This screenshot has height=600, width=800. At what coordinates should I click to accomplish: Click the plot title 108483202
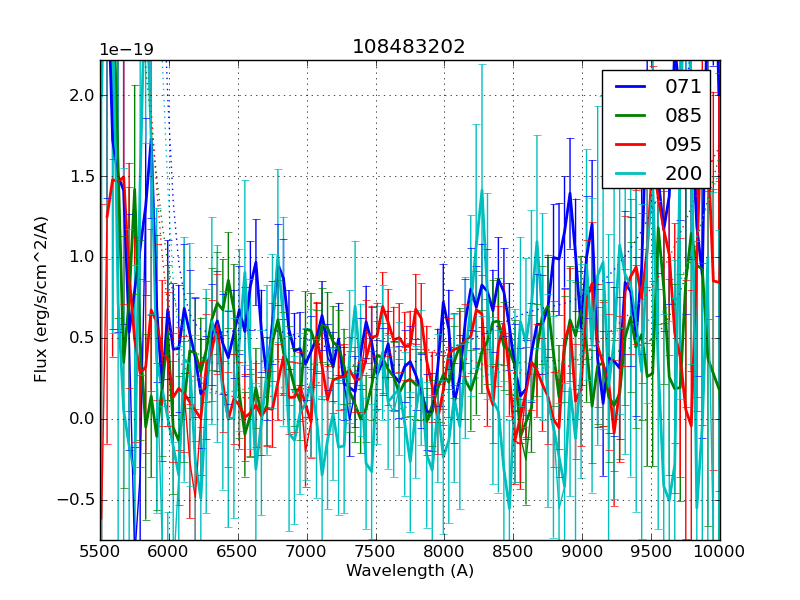point(408,47)
